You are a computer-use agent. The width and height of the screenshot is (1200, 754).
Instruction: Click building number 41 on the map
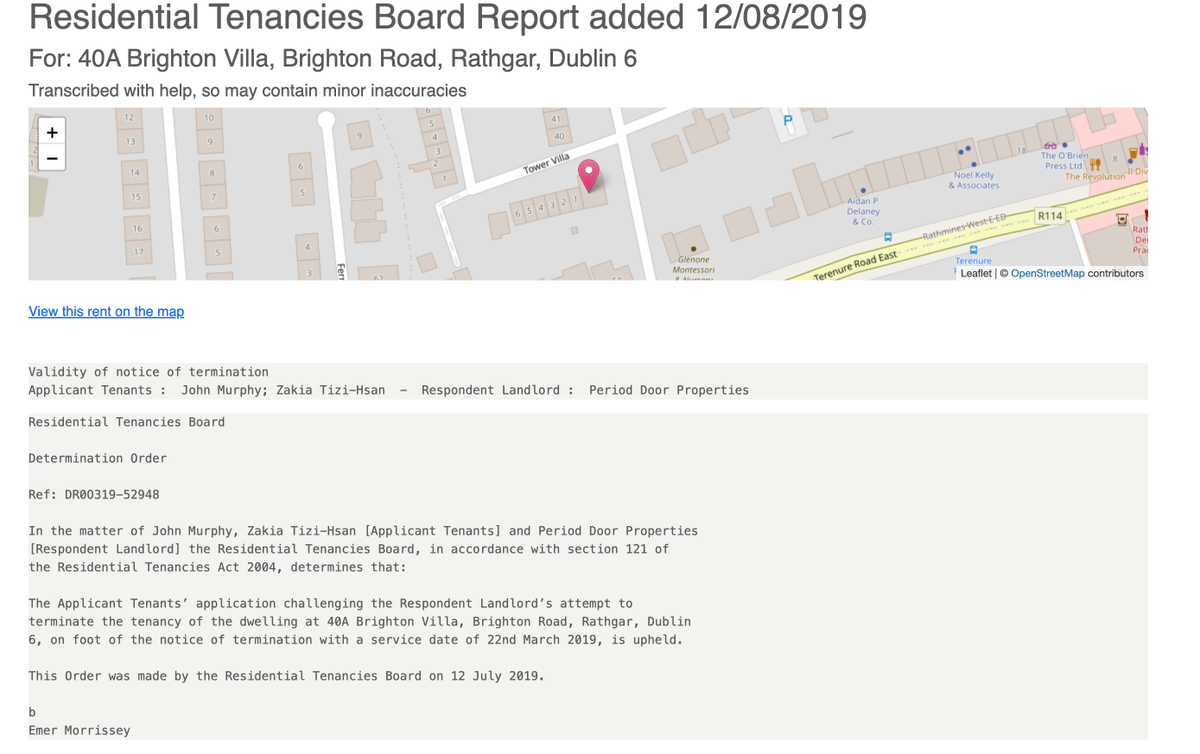coord(558,119)
